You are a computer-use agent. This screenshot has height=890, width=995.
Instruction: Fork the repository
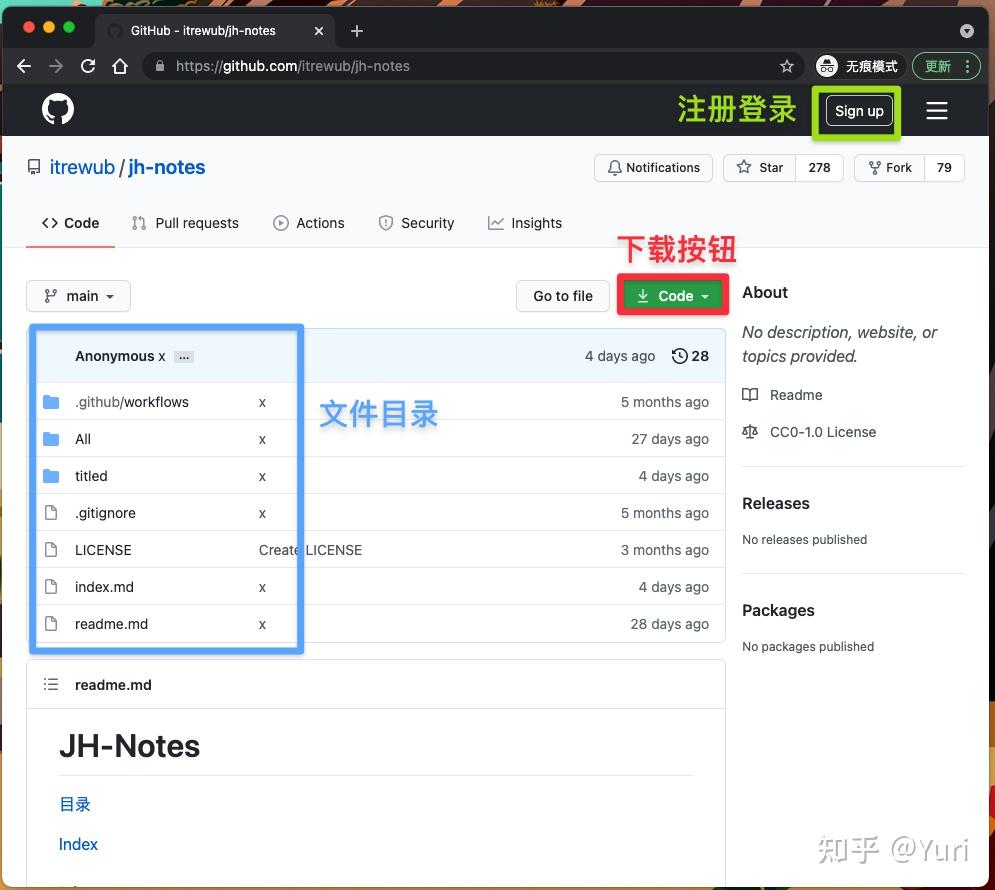(x=890, y=167)
